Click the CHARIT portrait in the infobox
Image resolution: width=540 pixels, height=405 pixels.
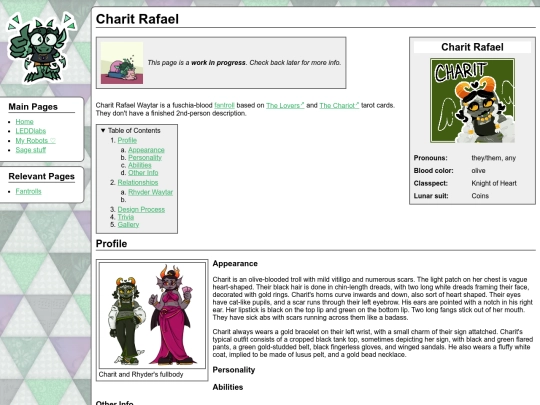tap(472, 101)
